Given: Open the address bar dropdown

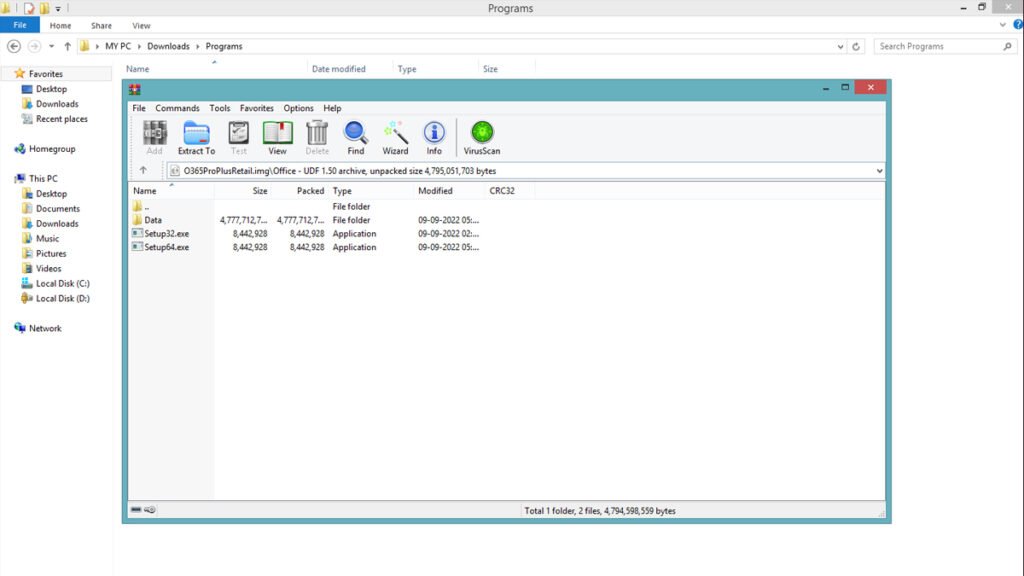Looking at the screenshot, I should [879, 170].
